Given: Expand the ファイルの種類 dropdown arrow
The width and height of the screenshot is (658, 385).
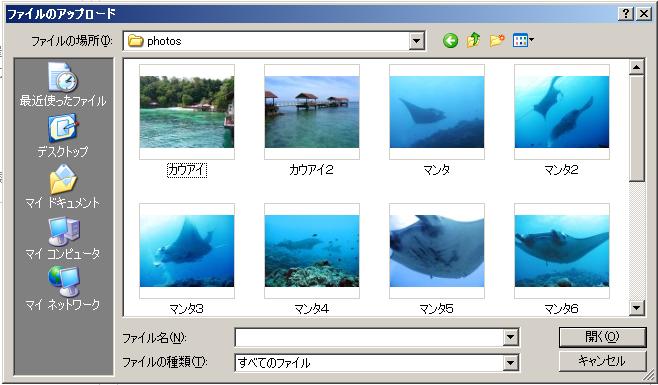Looking at the screenshot, I should pos(510,363).
